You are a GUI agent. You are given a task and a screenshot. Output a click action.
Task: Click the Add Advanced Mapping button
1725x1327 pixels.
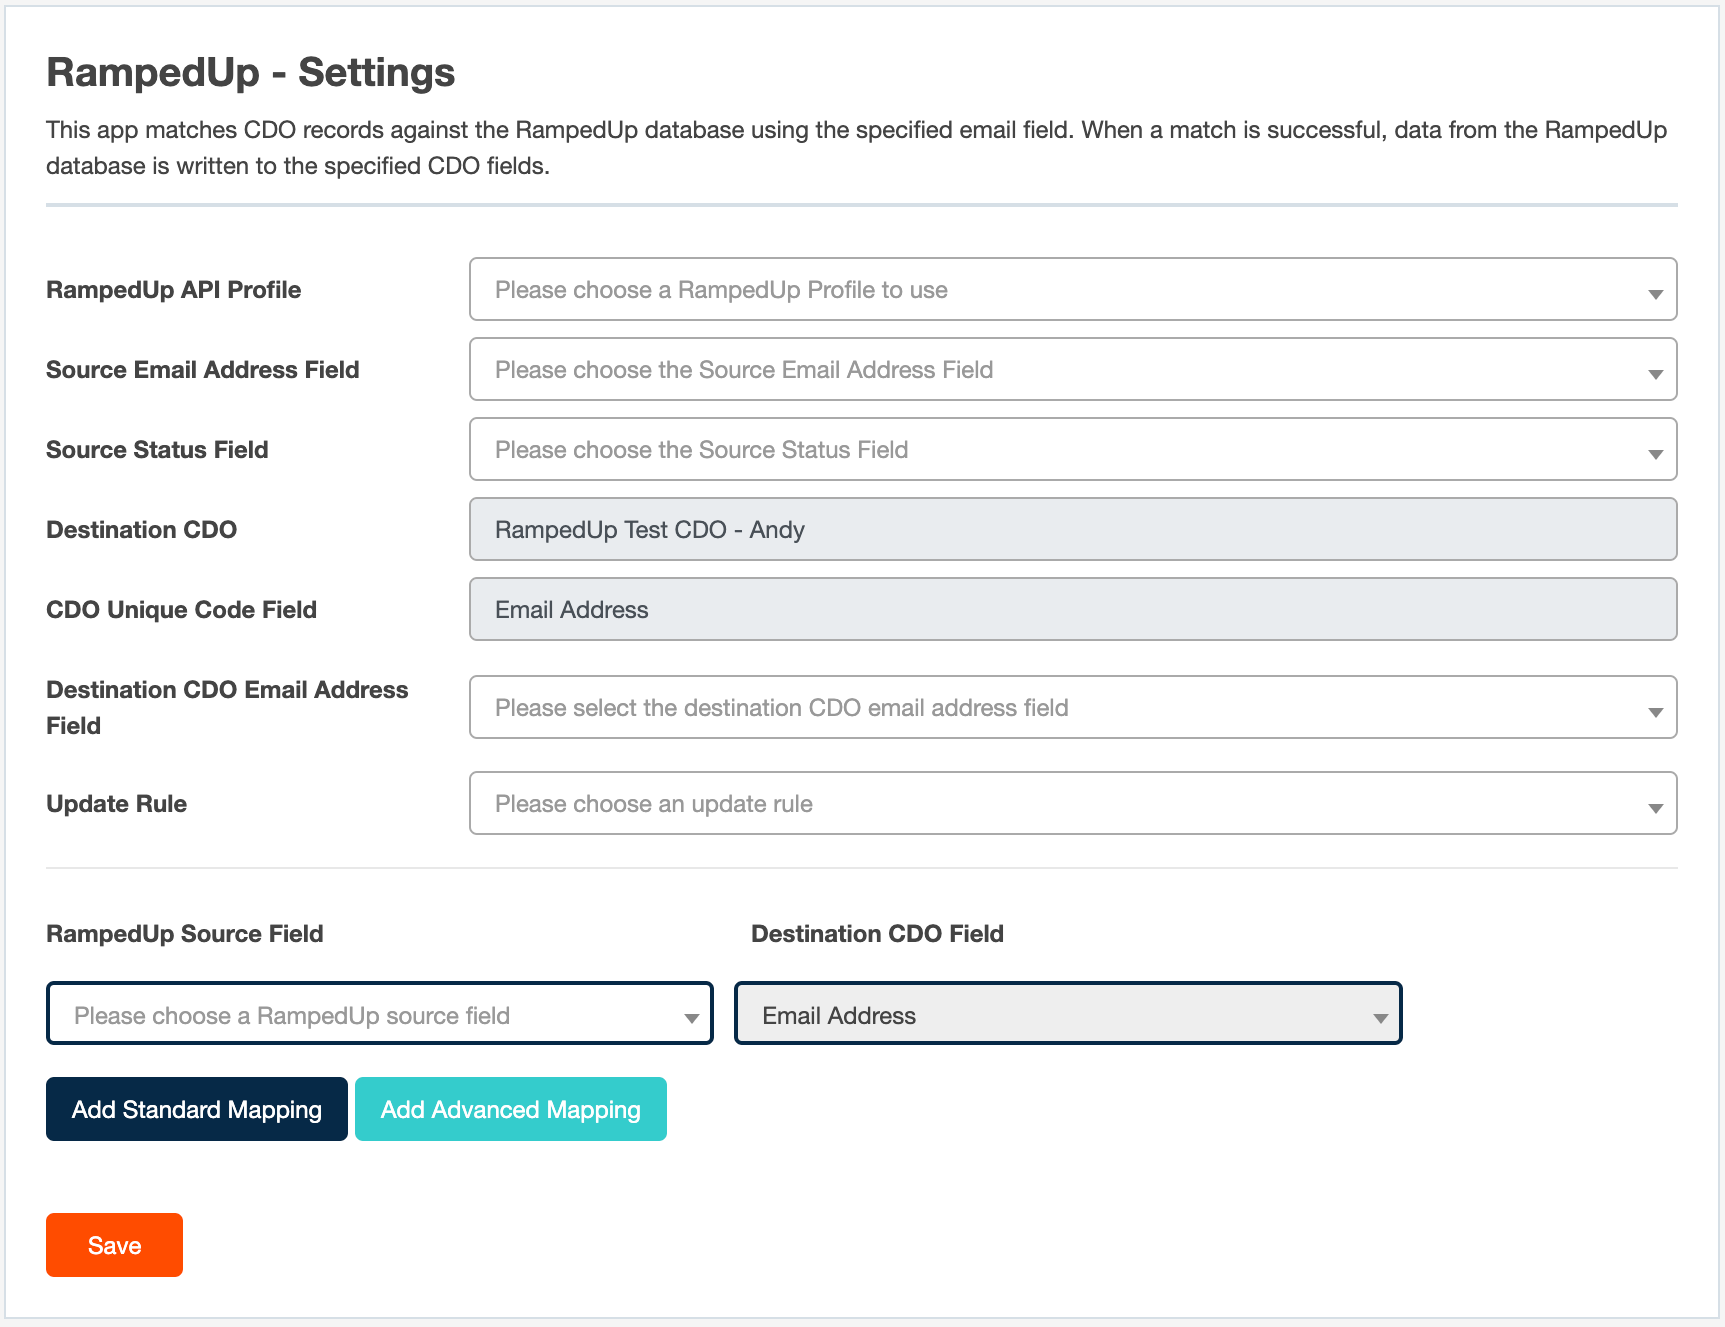tap(511, 1109)
